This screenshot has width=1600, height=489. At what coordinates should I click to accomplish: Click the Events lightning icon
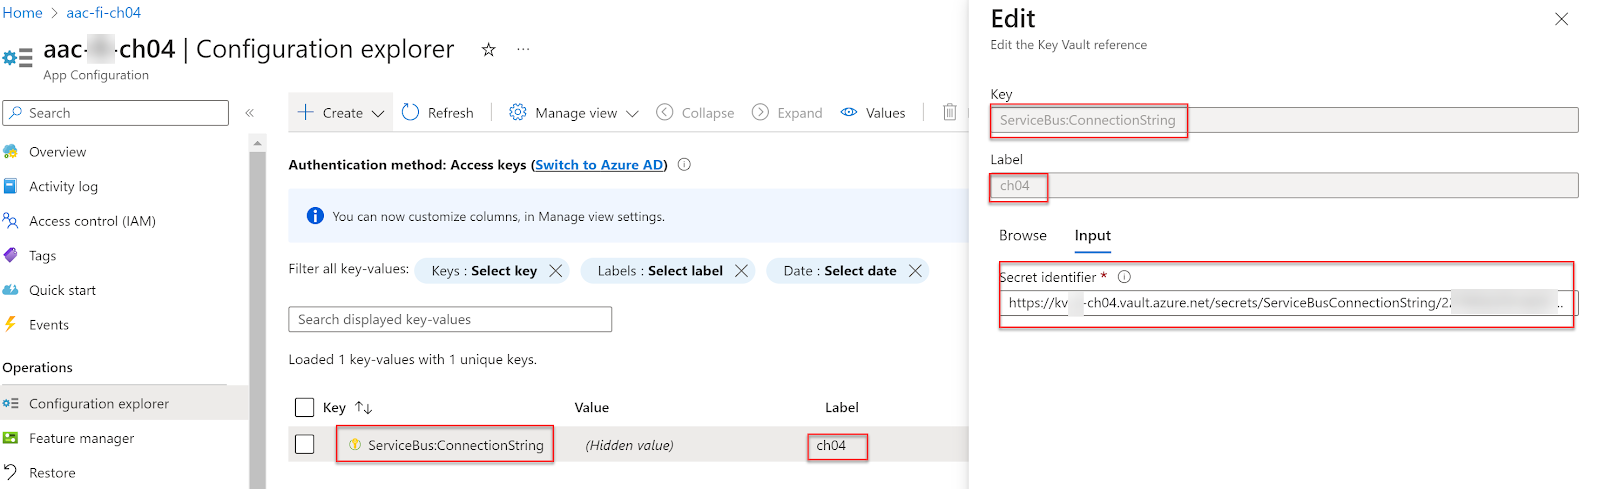pos(10,325)
